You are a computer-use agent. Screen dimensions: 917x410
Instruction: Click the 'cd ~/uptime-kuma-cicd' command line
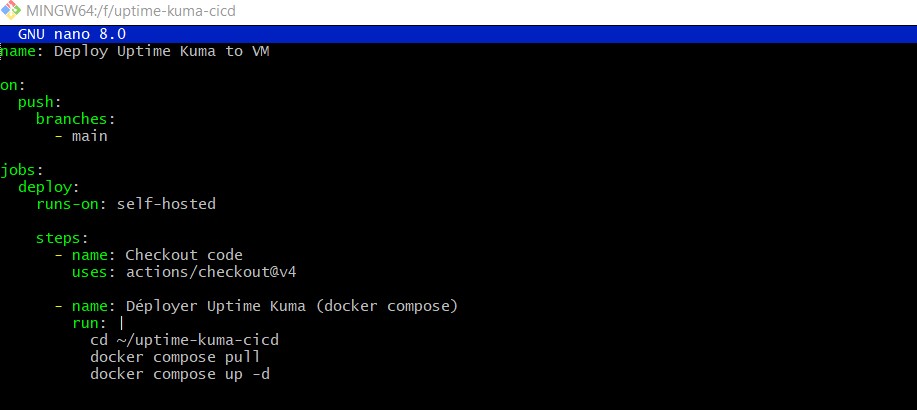point(184,340)
